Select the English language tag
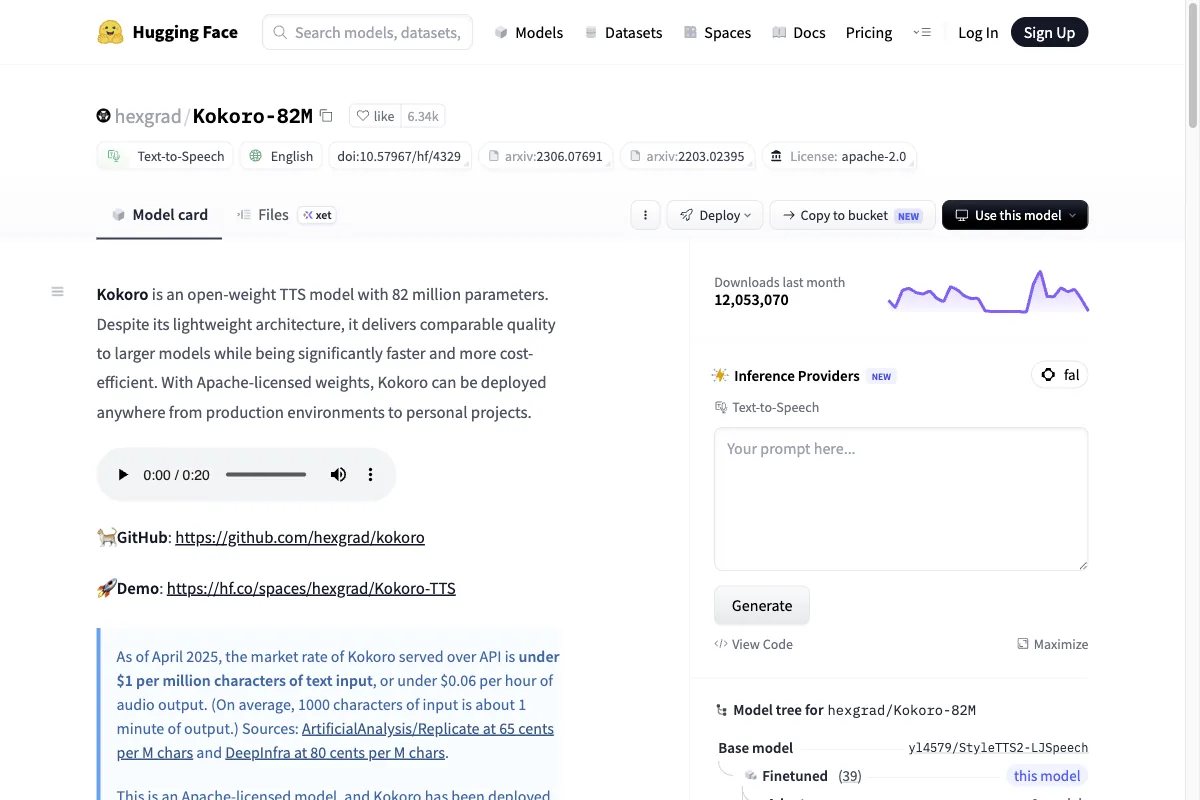The height and width of the screenshot is (800, 1200). (x=281, y=156)
